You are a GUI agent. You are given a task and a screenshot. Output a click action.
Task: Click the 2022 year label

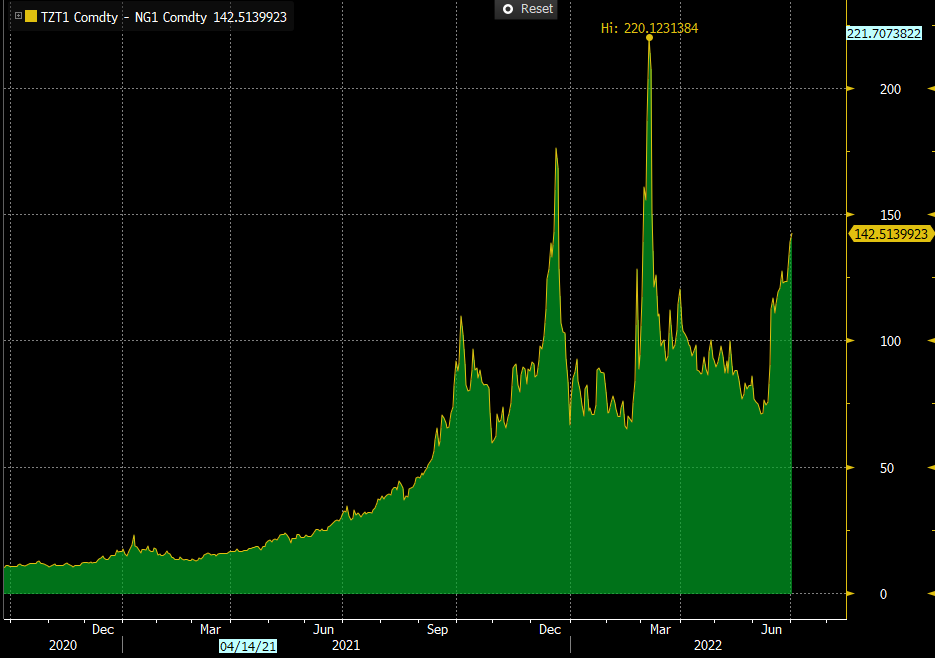[x=708, y=645]
